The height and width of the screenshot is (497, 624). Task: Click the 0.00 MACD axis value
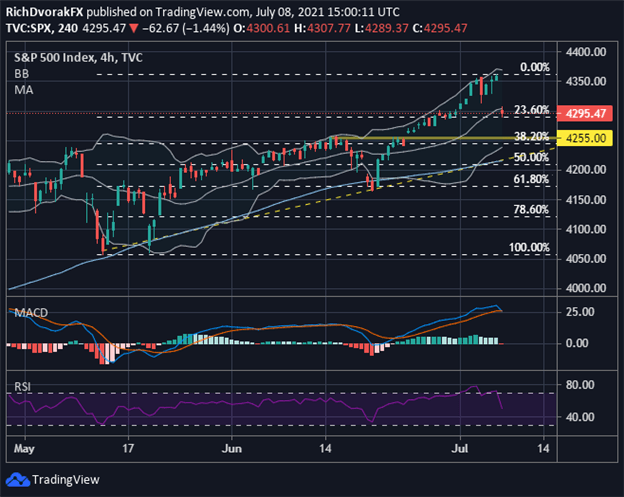577,343
